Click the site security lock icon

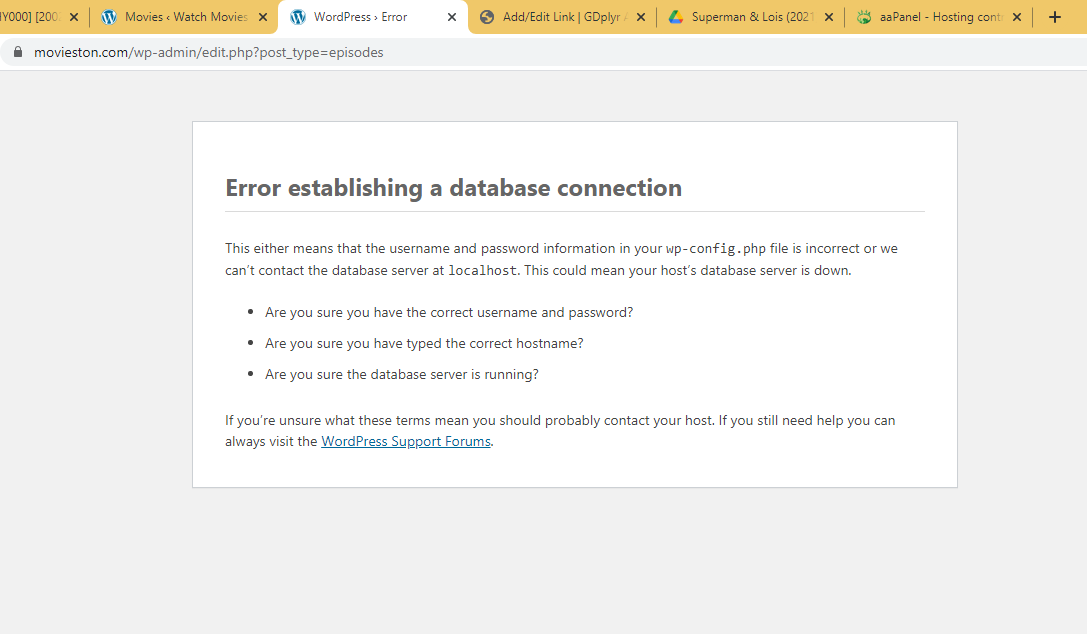17,52
